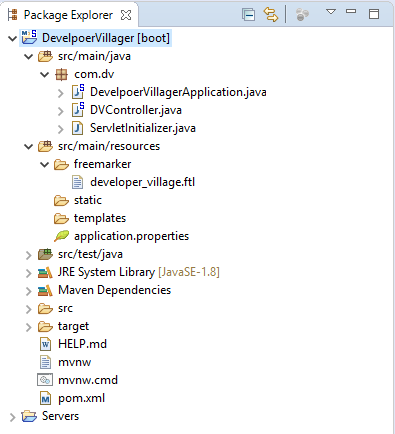Click the Package Explorer tab icon
This screenshot has width=395, height=434.
coord(13,15)
